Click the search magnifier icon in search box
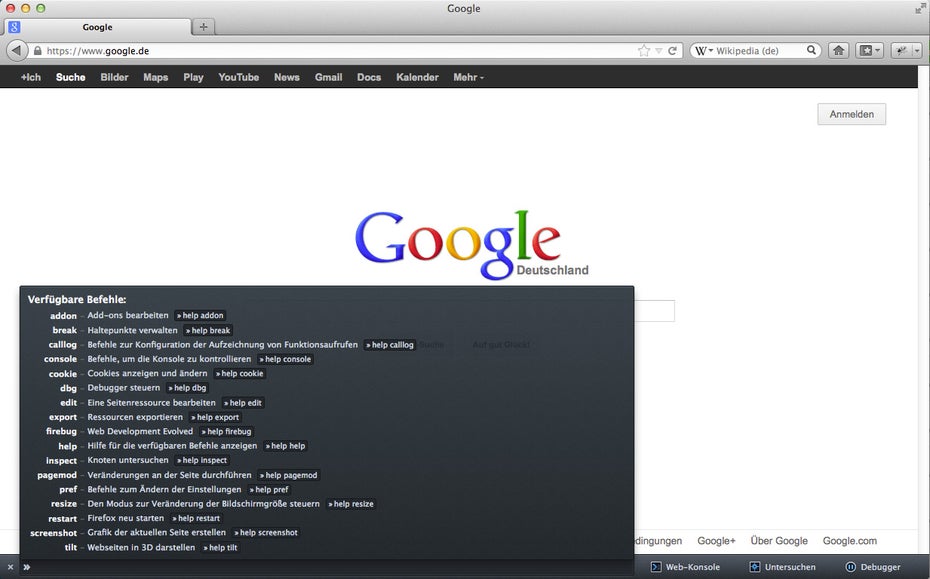This screenshot has height=579, width=930. point(812,50)
